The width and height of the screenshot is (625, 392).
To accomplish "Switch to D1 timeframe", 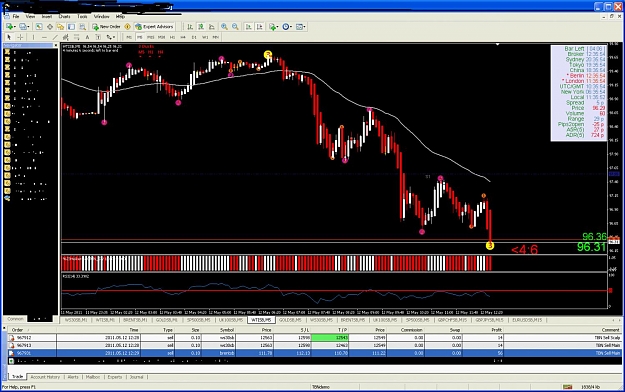I will (194, 37).
